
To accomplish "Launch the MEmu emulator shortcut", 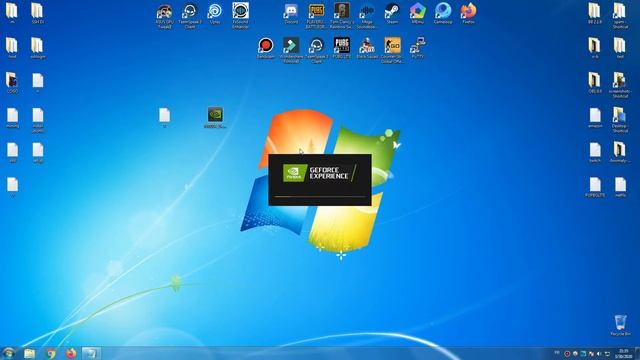I will click(418, 14).
